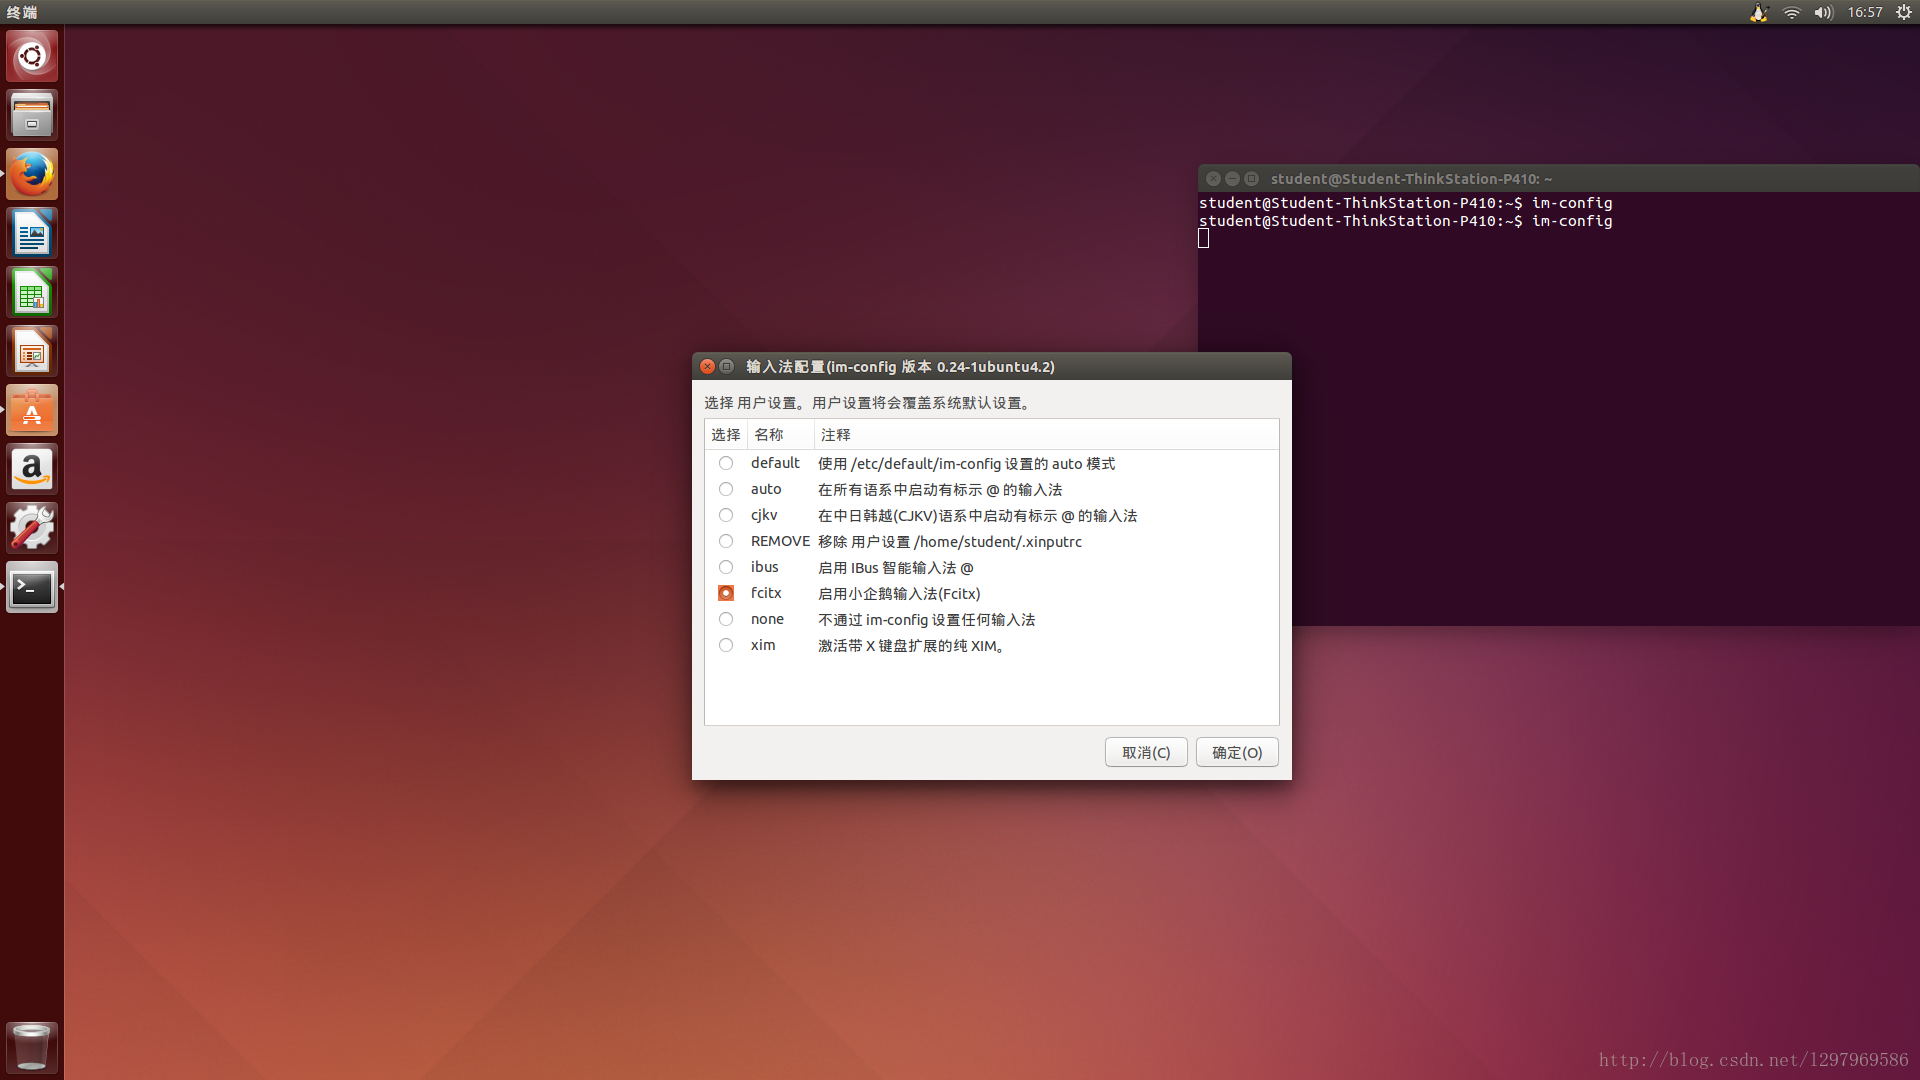Open LibreOffice Writer from the launcher
The width and height of the screenshot is (1920, 1080).
point(32,233)
